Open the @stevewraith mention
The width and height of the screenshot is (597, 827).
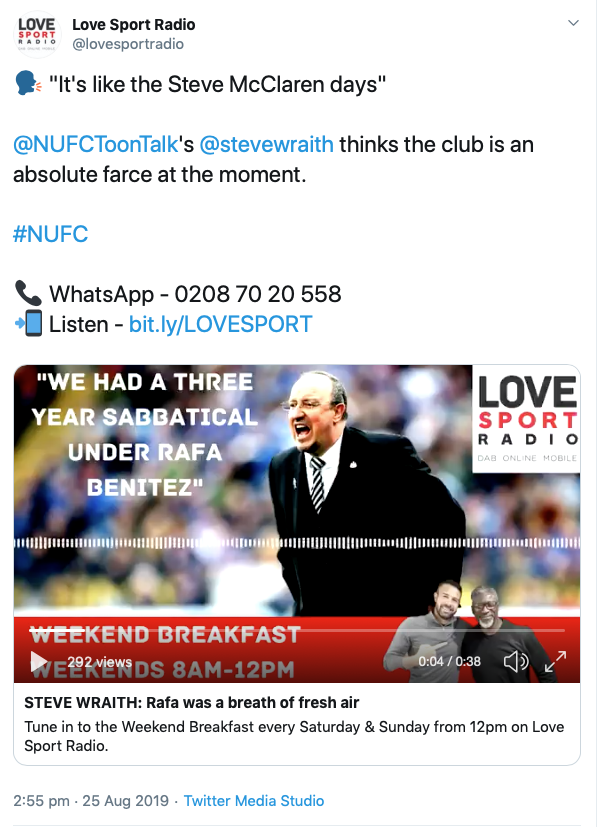(266, 145)
